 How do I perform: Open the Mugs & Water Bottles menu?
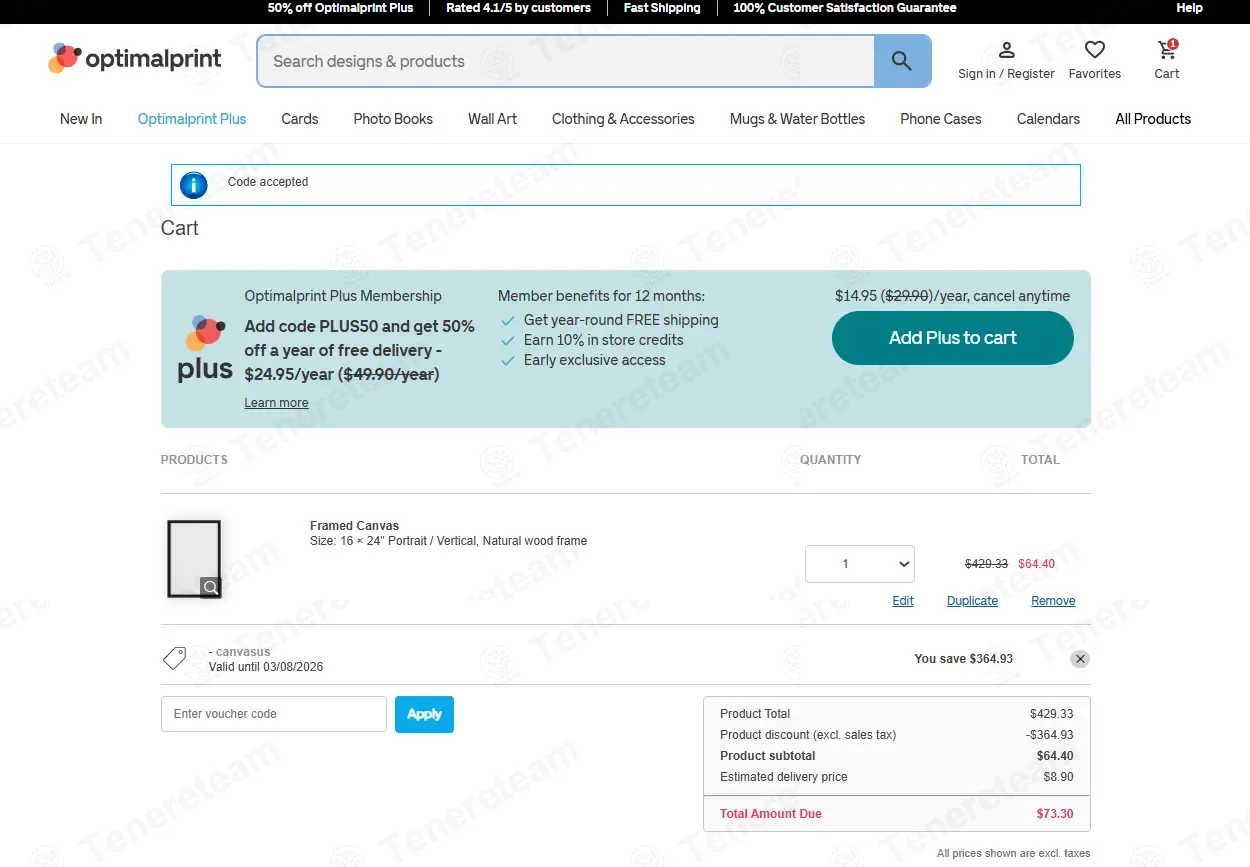[x=797, y=119]
